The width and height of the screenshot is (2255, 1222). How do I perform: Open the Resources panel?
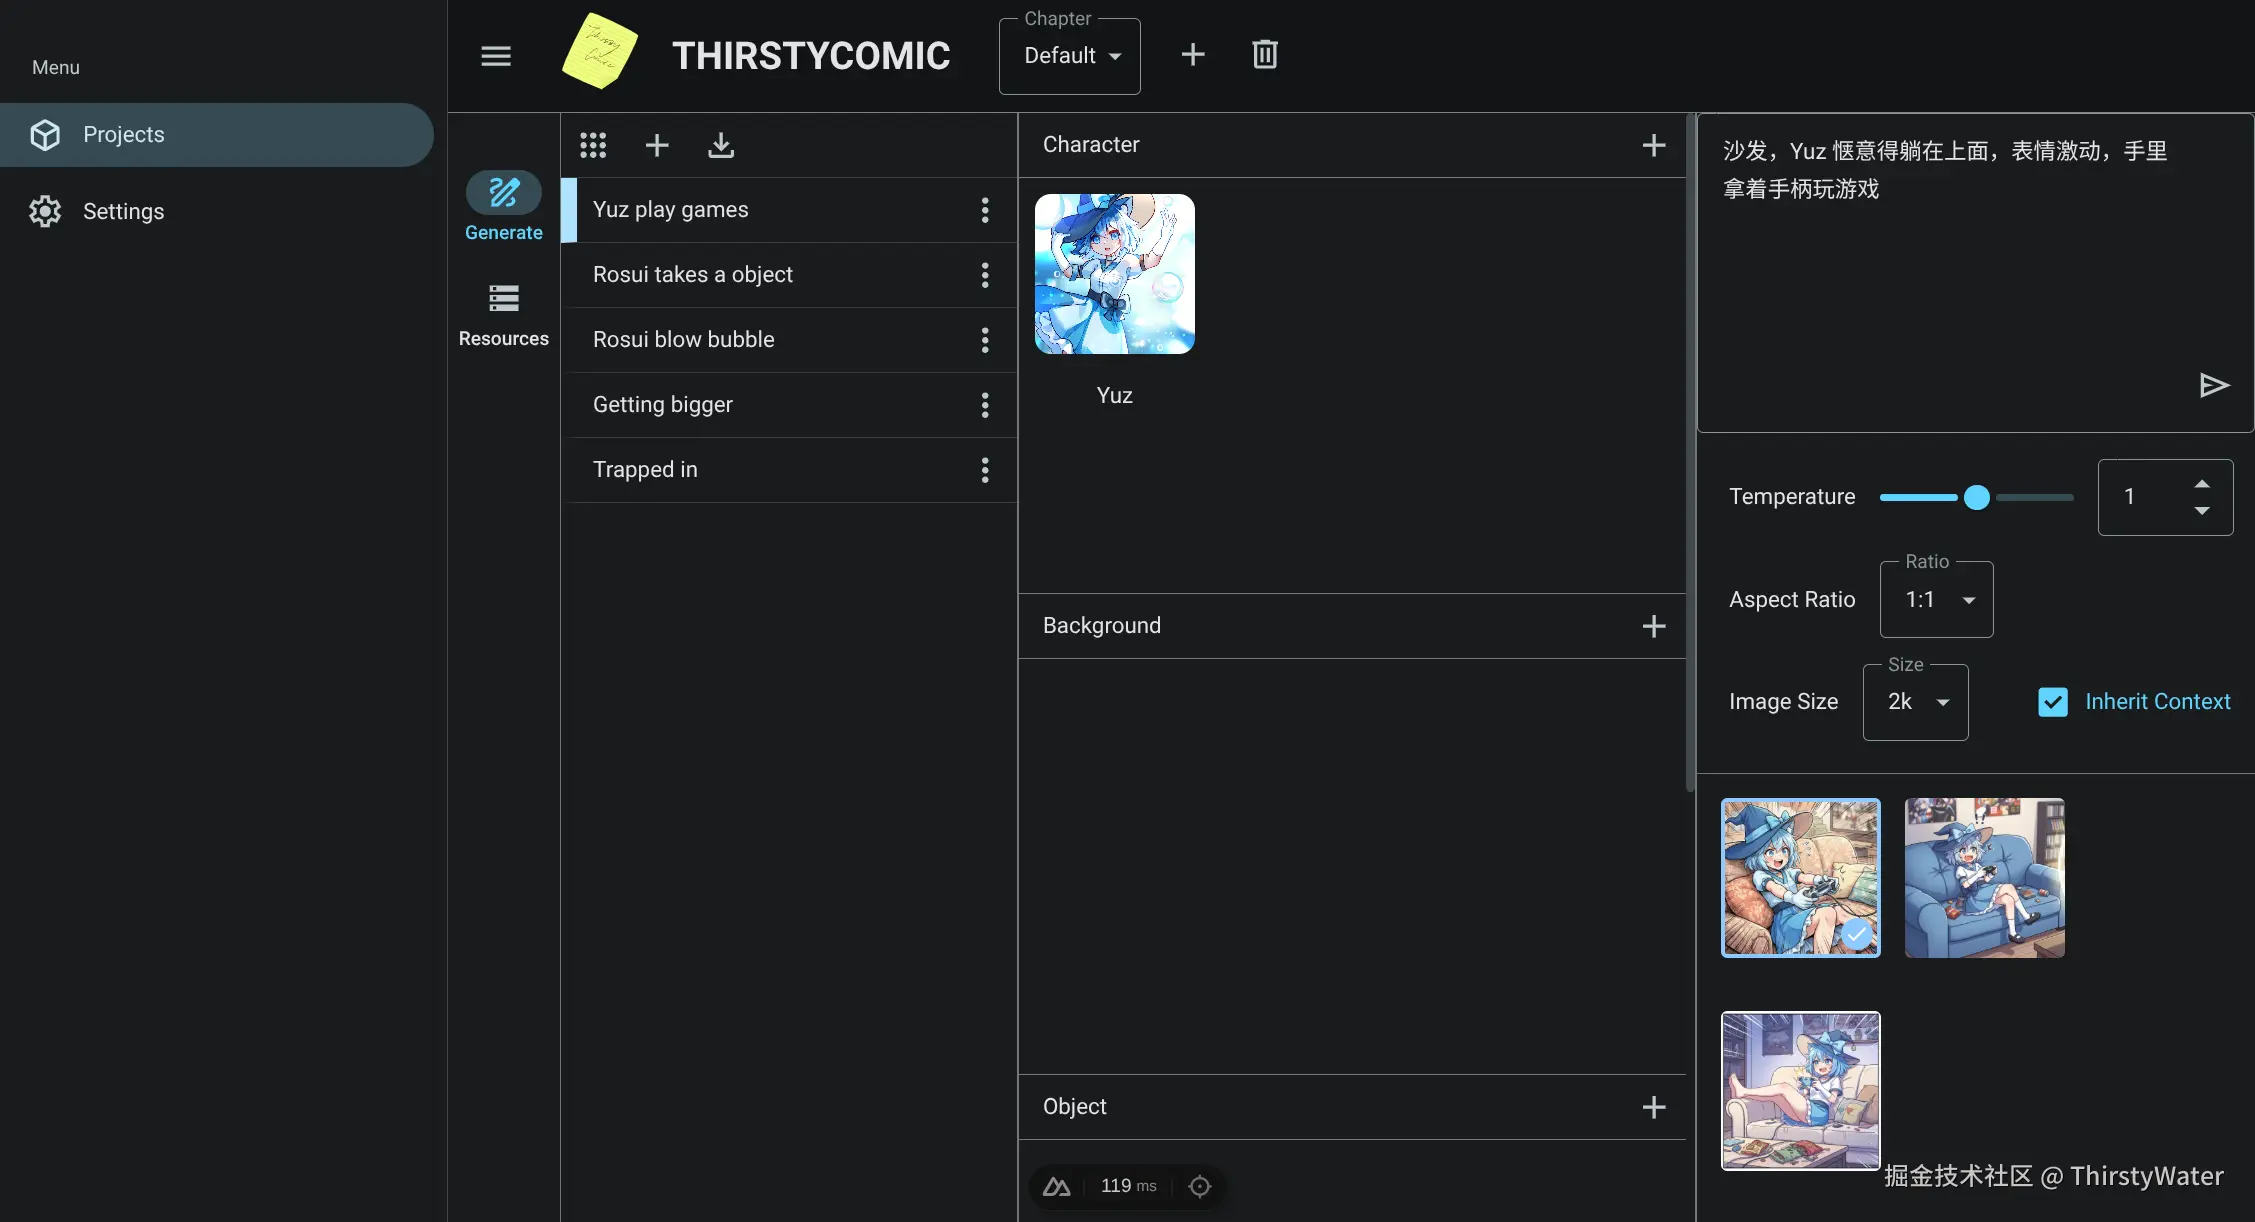(503, 310)
